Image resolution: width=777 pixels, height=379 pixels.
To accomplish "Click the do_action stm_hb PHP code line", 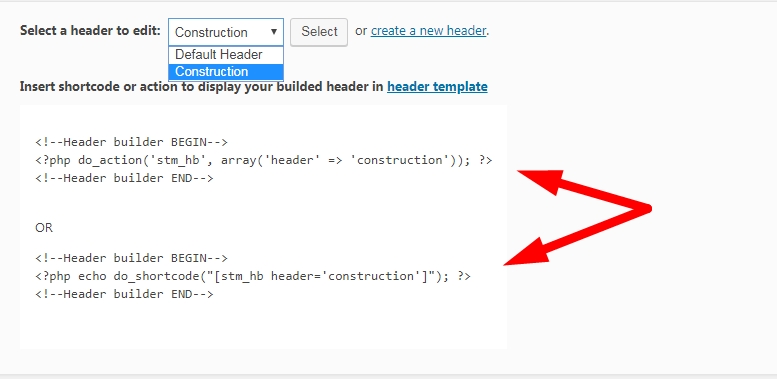I will (x=264, y=161).
